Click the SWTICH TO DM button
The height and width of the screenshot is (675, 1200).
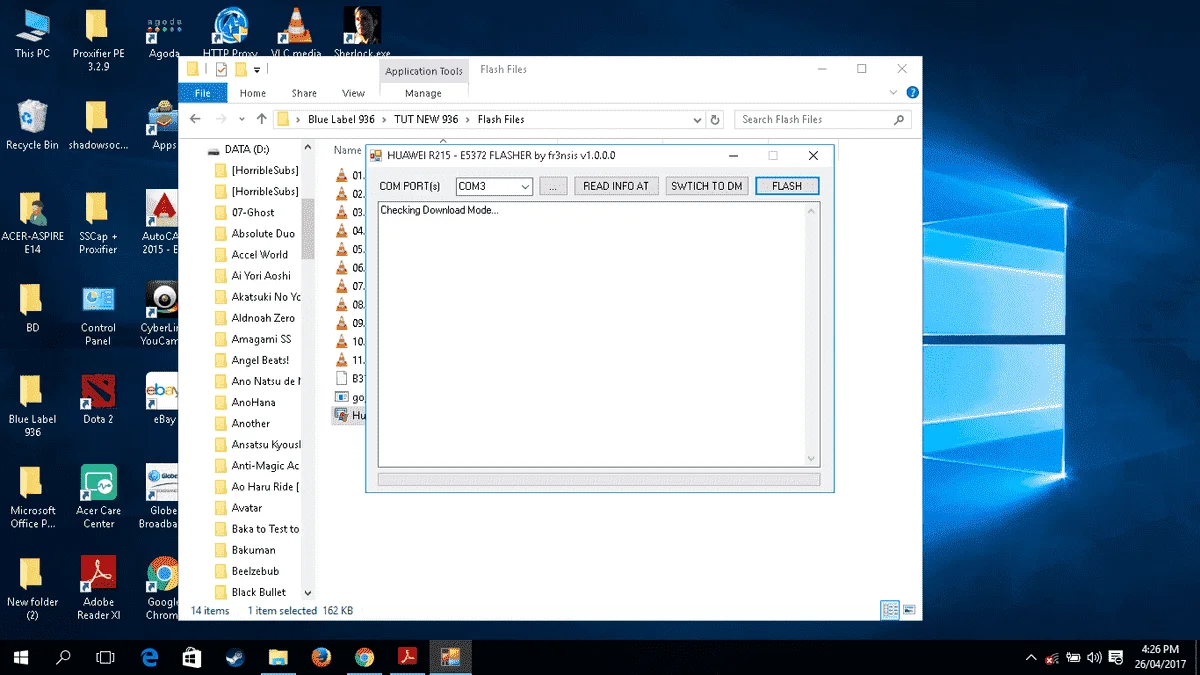(707, 186)
